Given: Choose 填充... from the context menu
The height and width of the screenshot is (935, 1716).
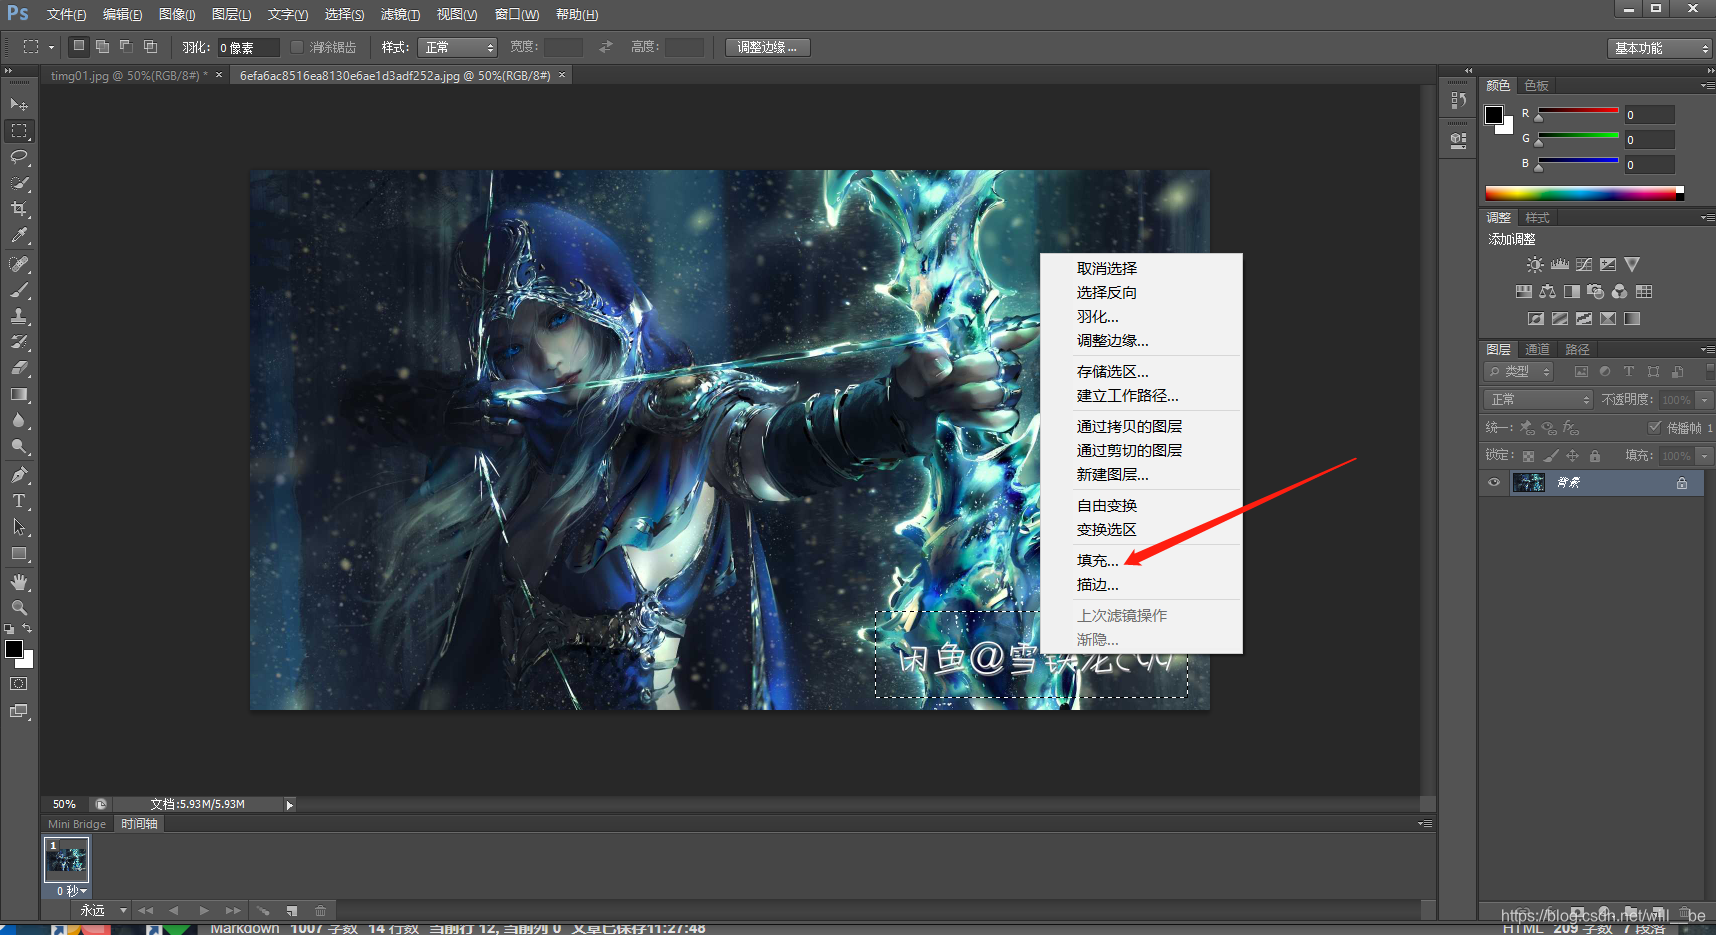Looking at the screenshot, I should tap(1097, 561).
